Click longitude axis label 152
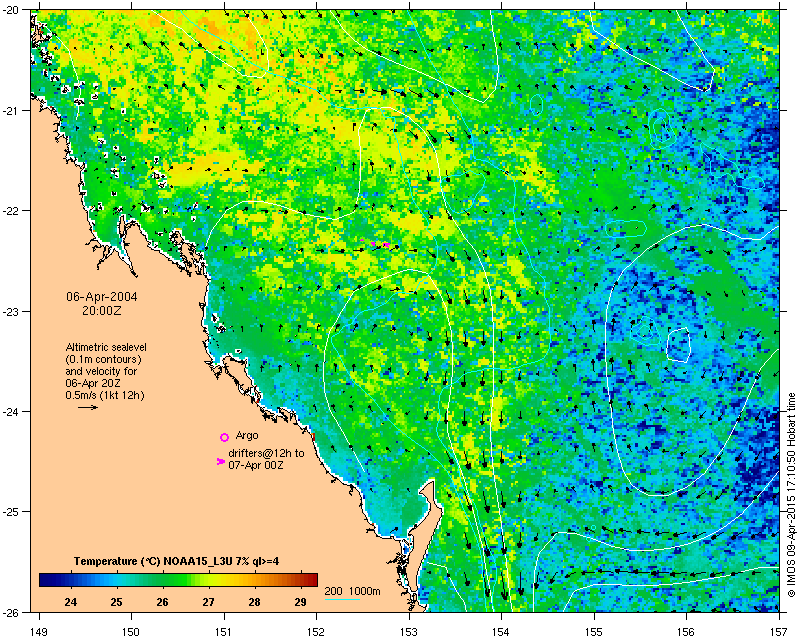 pos(316,631)
